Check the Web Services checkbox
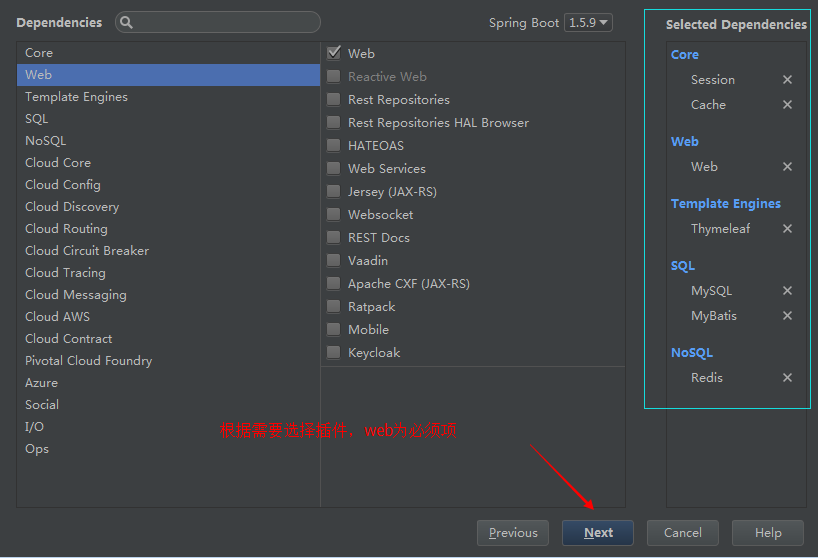Viewport: 818px width, 558px height. pyautogui.click(x=333, y=168)
